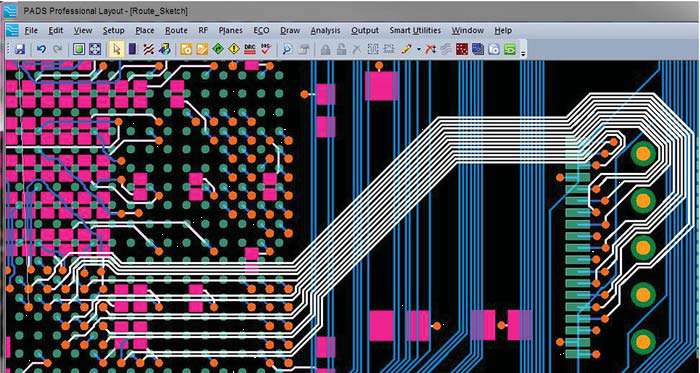
Task: Expand the dropdown arrow beside the pencil icon
Action: (418, 49)
